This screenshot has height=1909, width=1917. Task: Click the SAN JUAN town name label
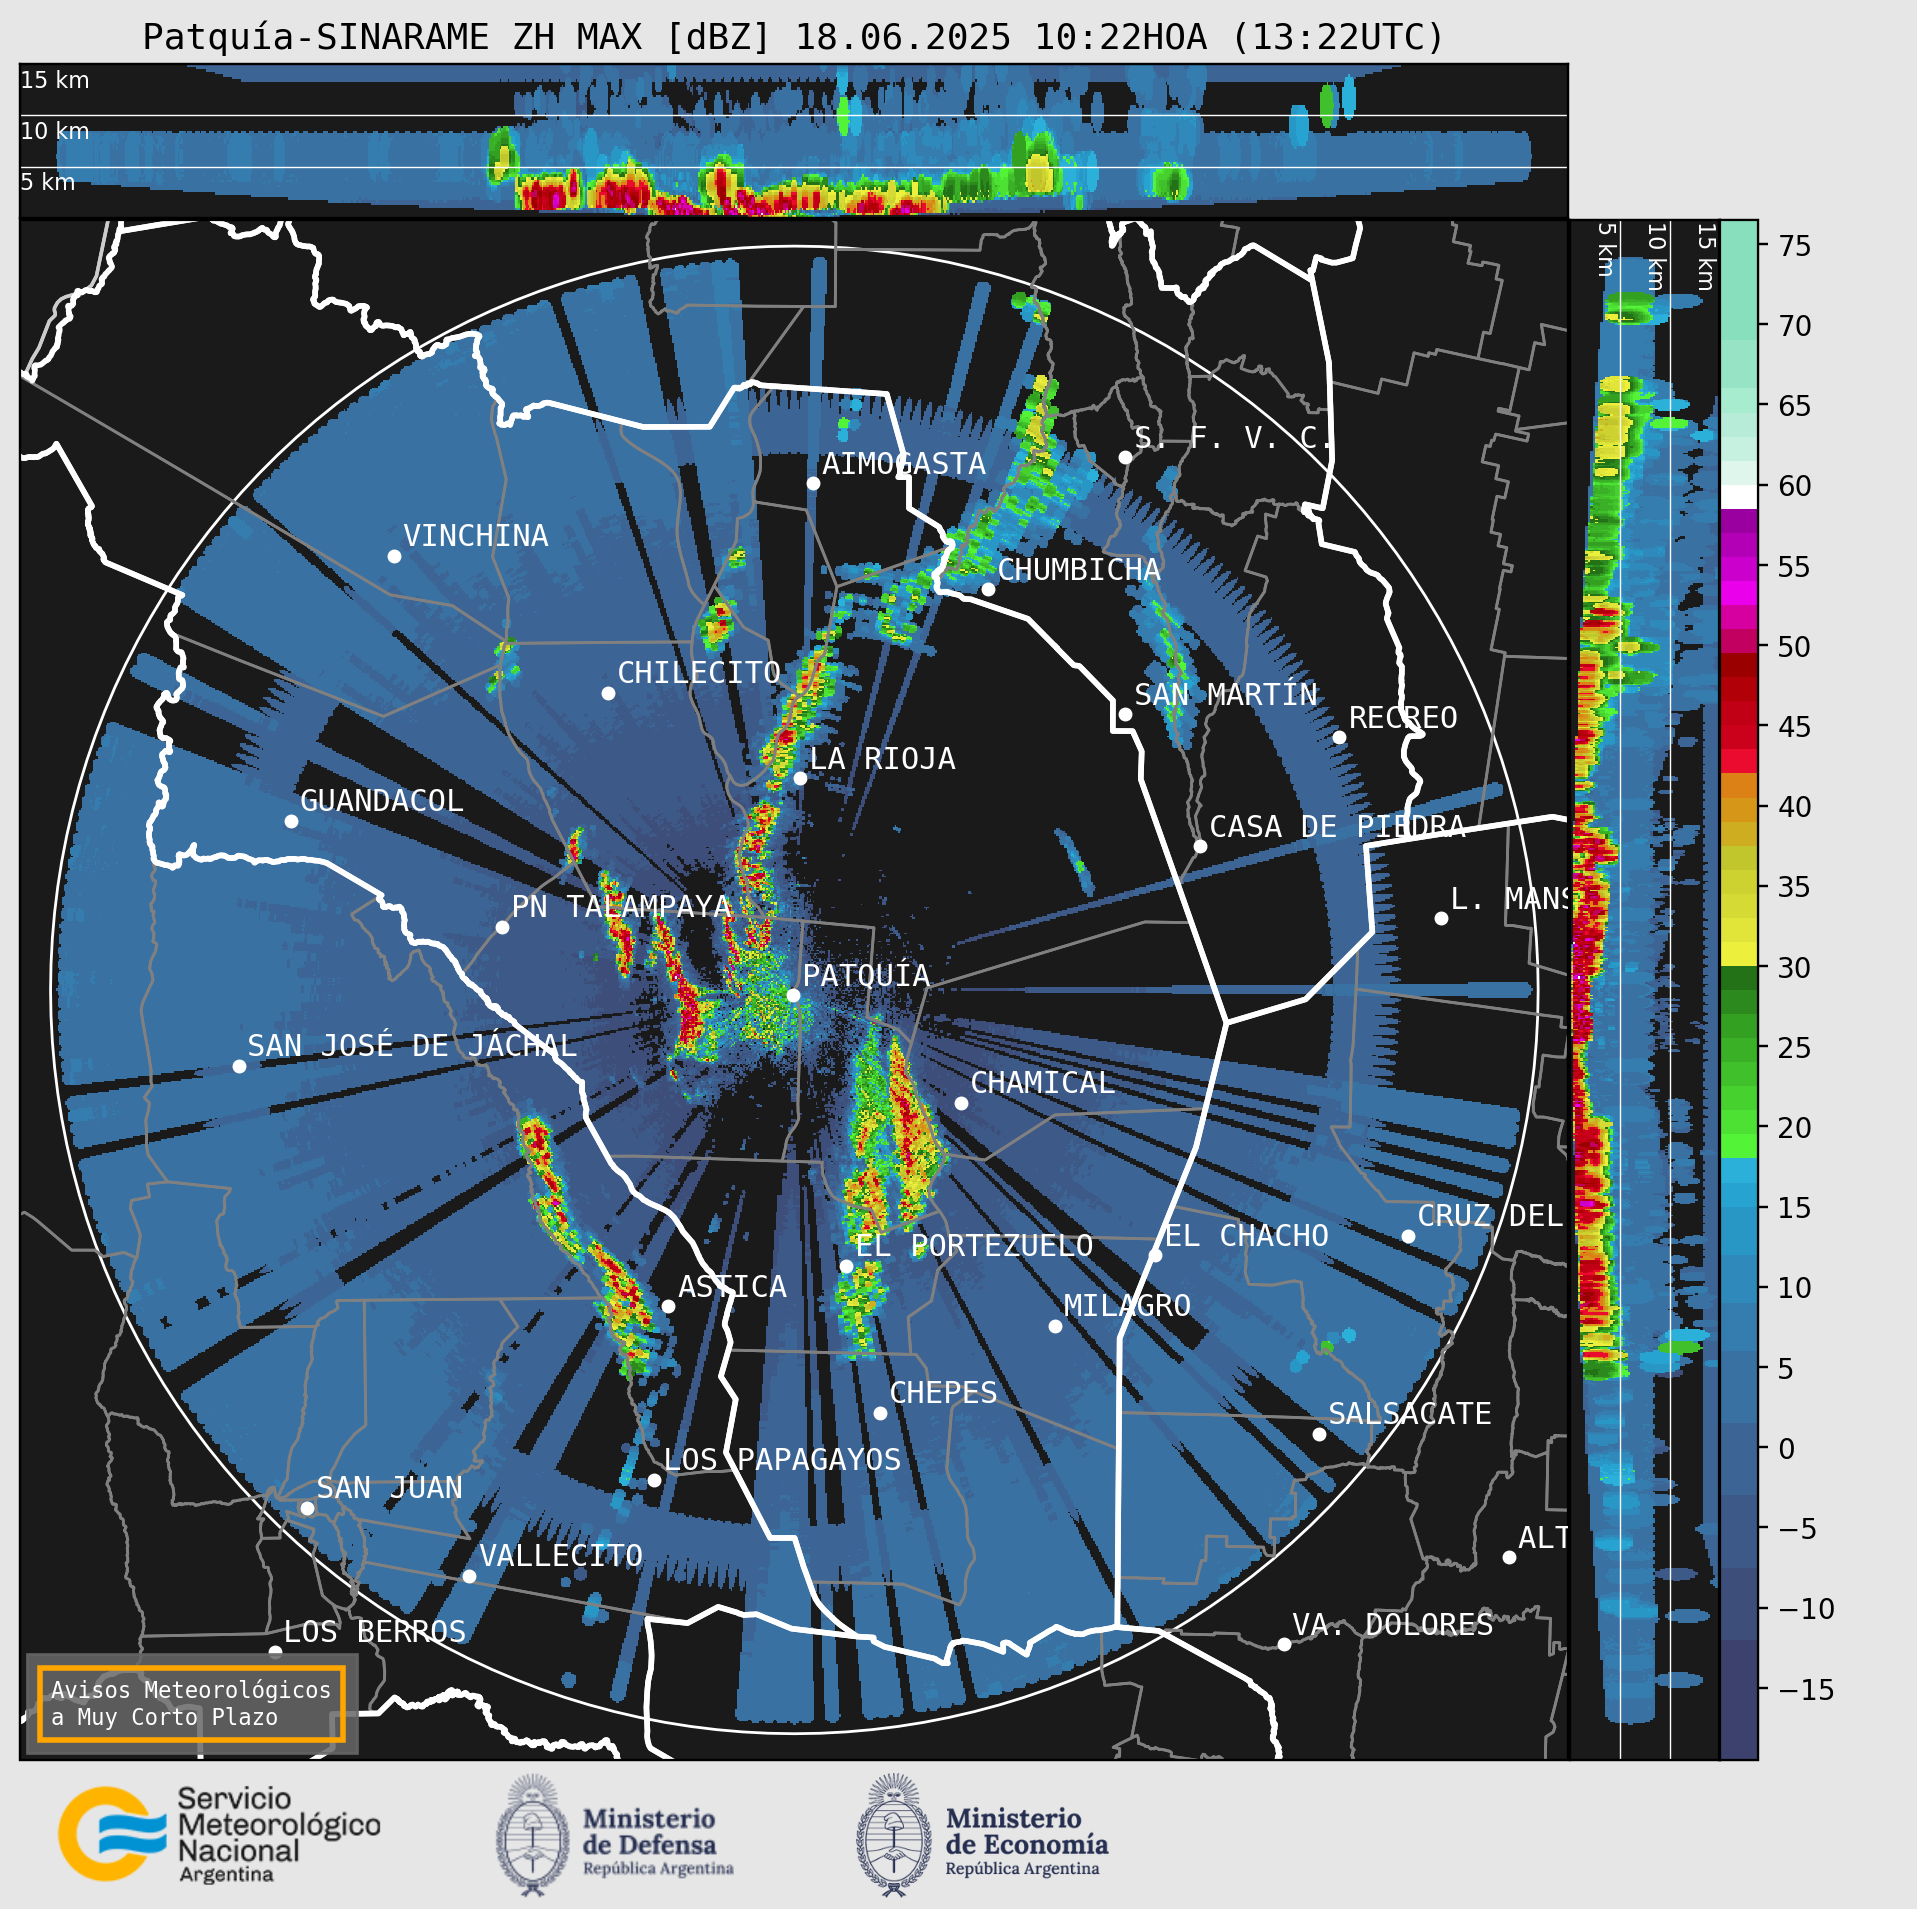[390, 1488]
